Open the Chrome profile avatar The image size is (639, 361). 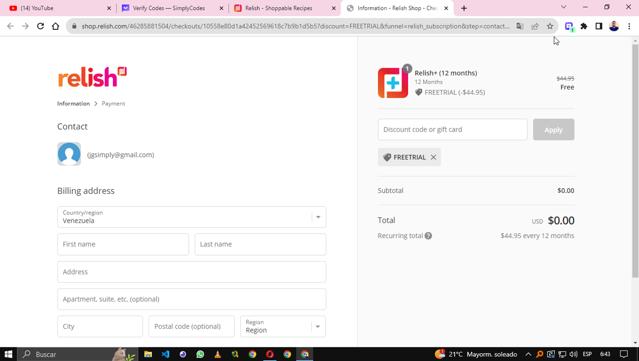(x=614, y=26)
